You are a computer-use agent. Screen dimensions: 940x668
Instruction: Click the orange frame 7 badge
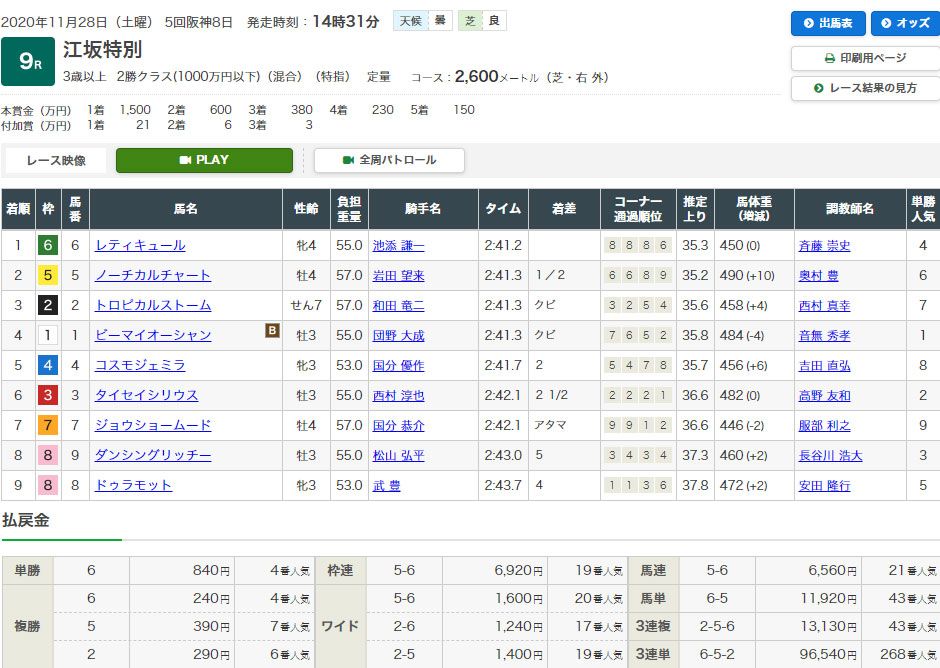[48, 425]
